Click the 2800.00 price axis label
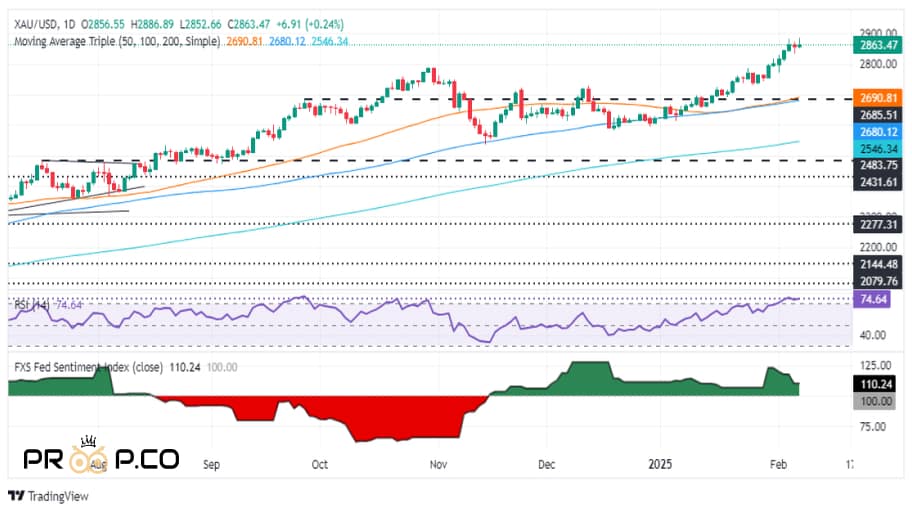The image size is (912, 513). click(878, 64)
